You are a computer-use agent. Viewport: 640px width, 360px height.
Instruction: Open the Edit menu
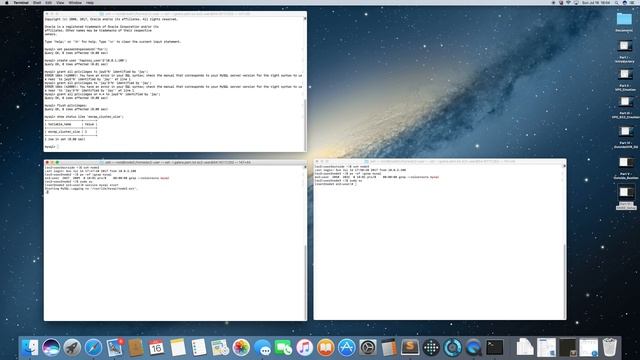pyautogui.click(x=49, y=2)
